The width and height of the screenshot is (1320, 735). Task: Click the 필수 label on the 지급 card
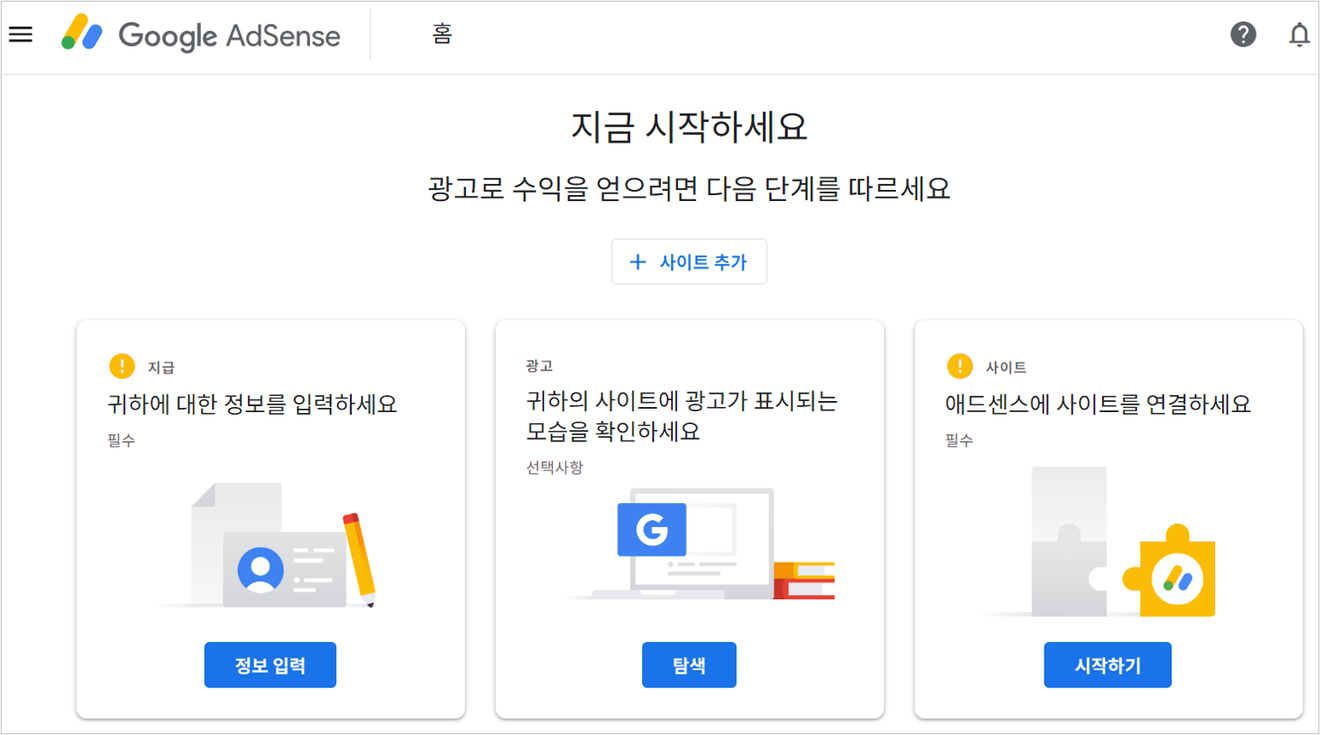click(x=121, y=440)
